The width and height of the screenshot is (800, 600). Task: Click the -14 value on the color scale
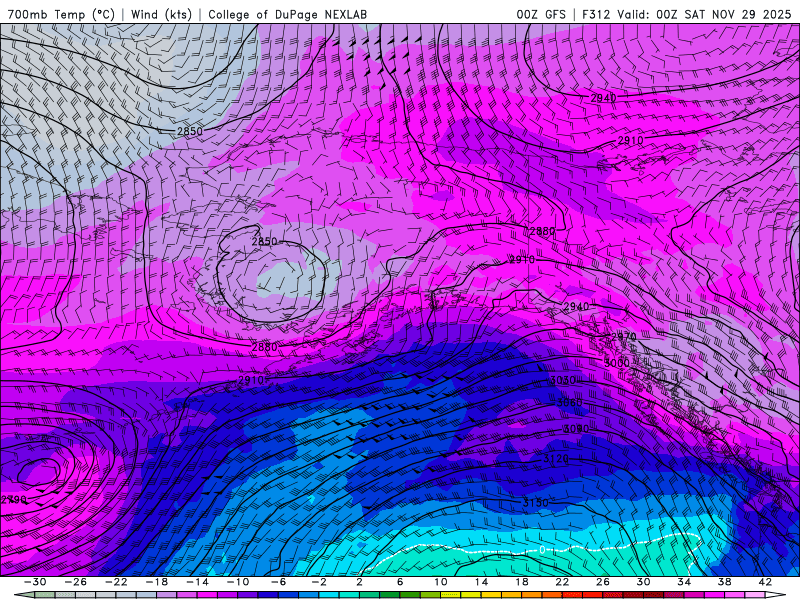click(197, 582)
